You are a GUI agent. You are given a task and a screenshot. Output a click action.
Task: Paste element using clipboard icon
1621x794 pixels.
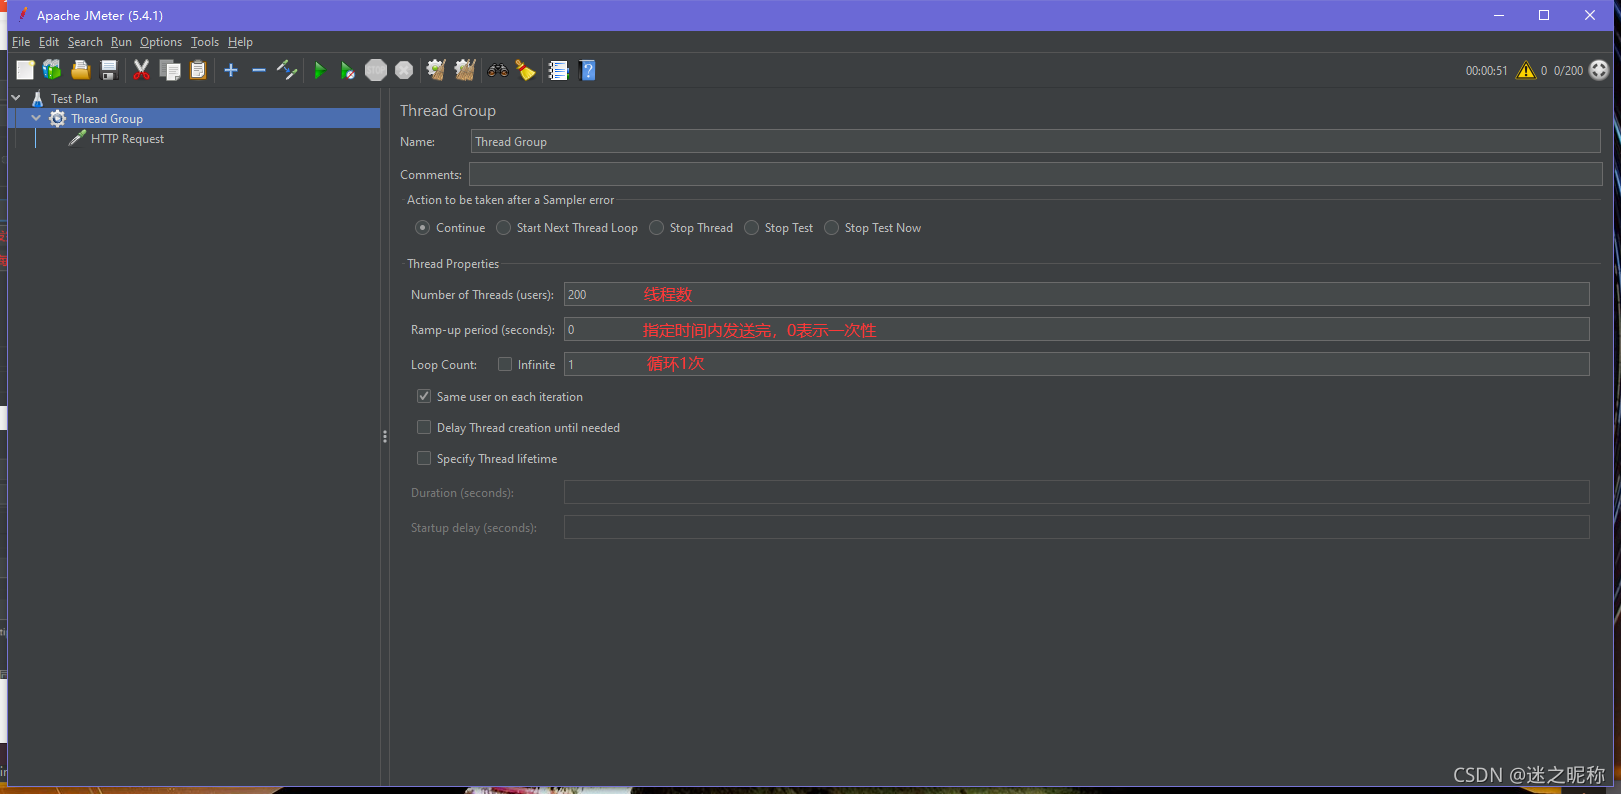point(198,70)
